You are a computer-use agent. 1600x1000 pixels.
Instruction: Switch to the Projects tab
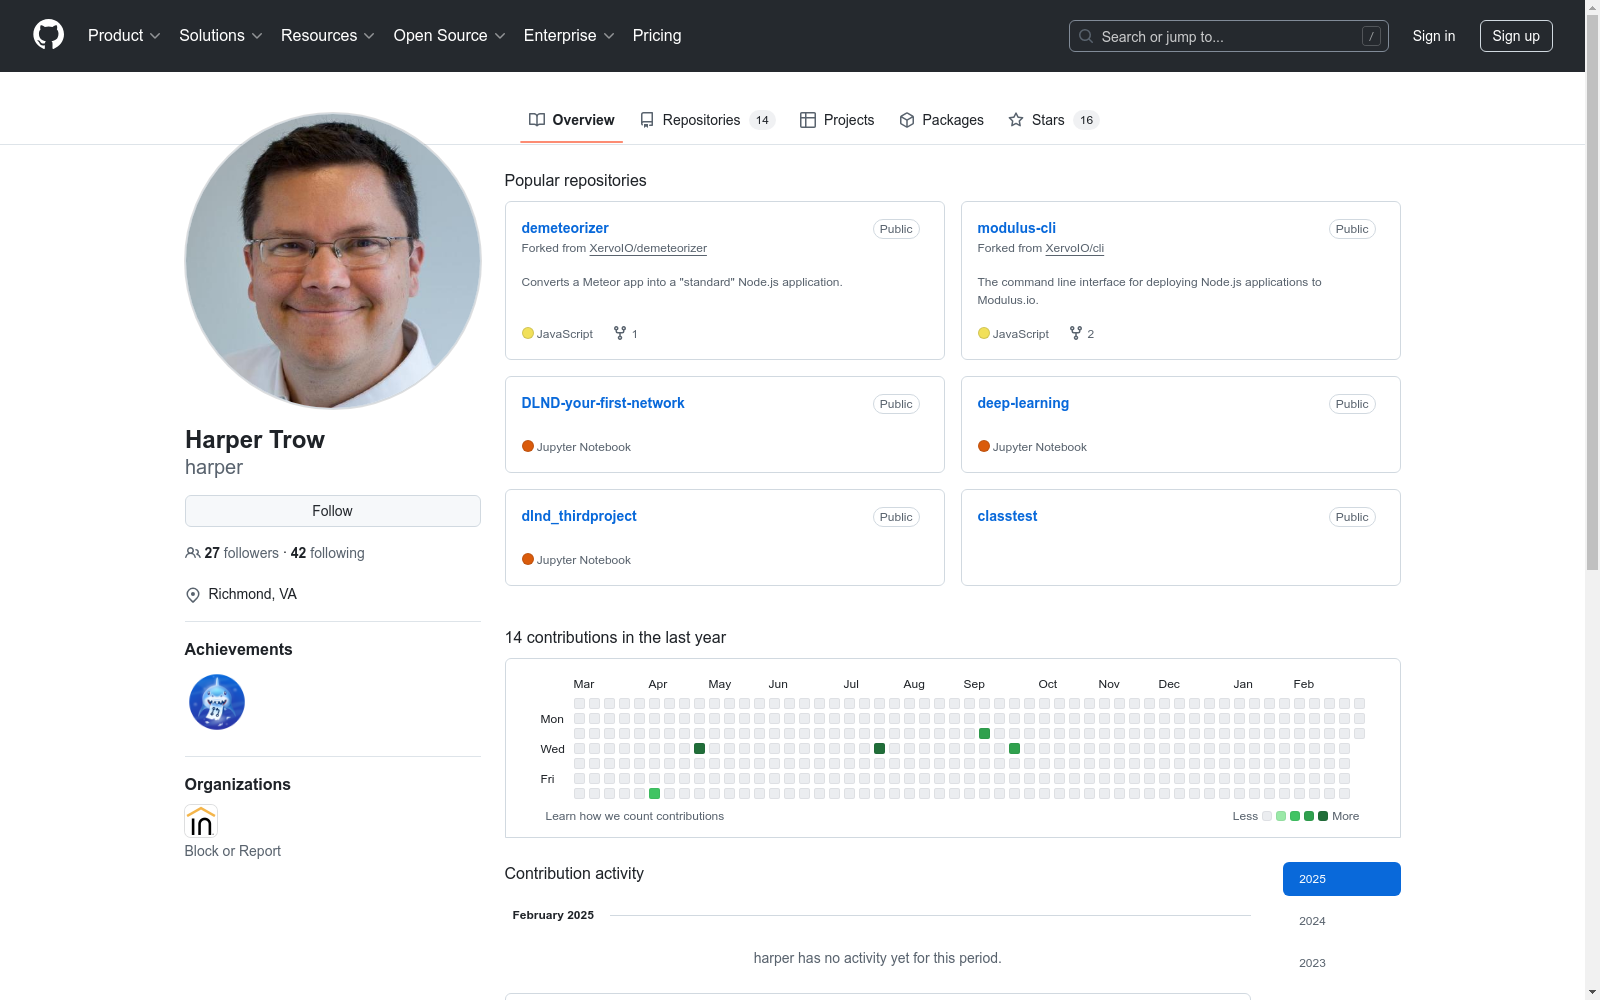coord(837,120)
